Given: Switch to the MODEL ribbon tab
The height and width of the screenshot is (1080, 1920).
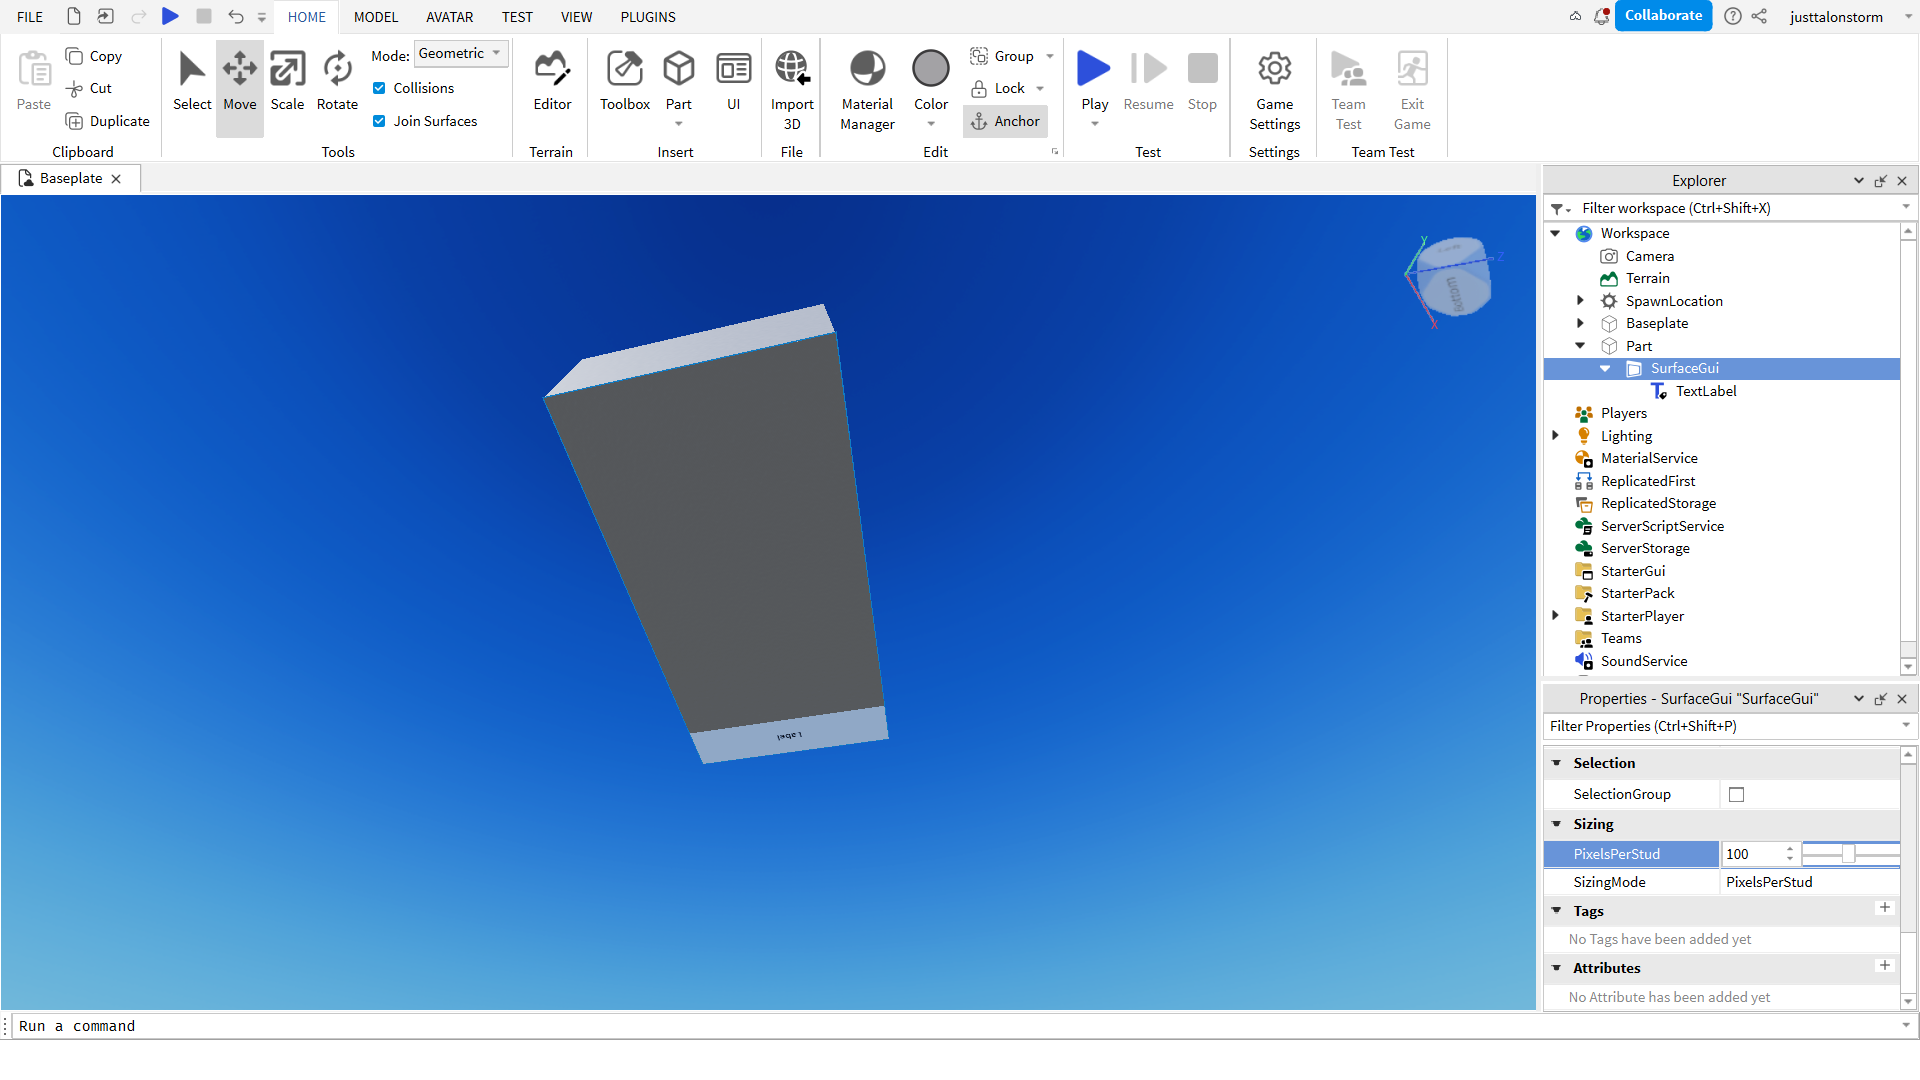Looking at the screenshot, I should (376, 16).
